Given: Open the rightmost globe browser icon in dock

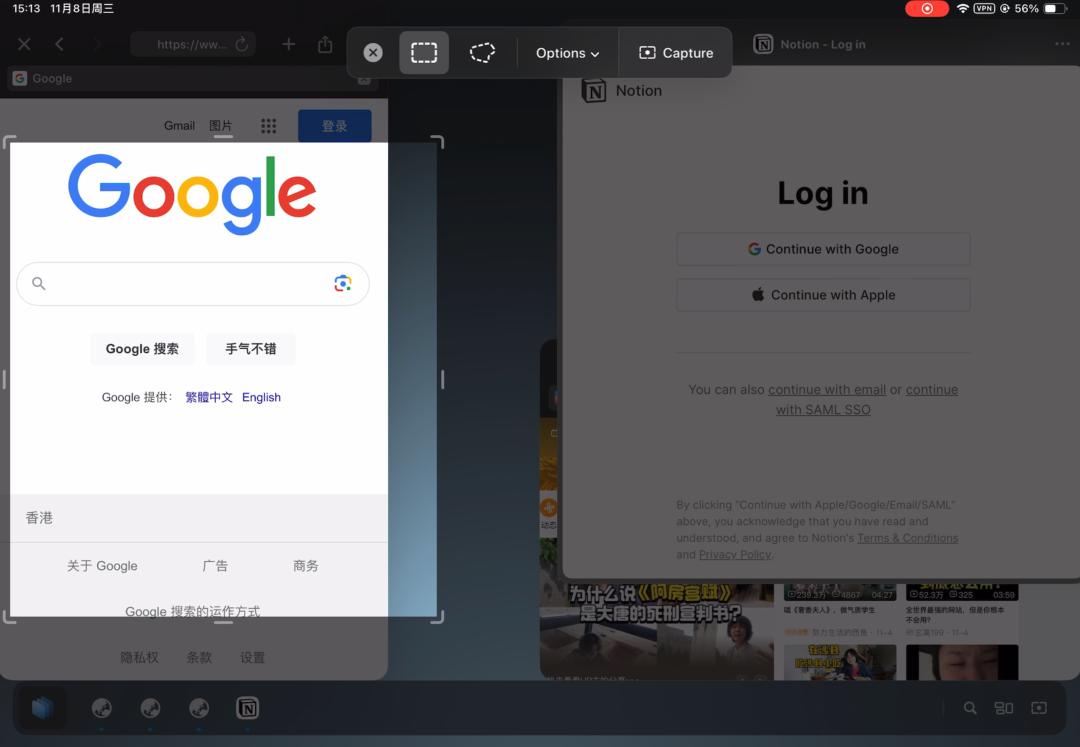Looking at the screenshot, I should pos(199,708).
